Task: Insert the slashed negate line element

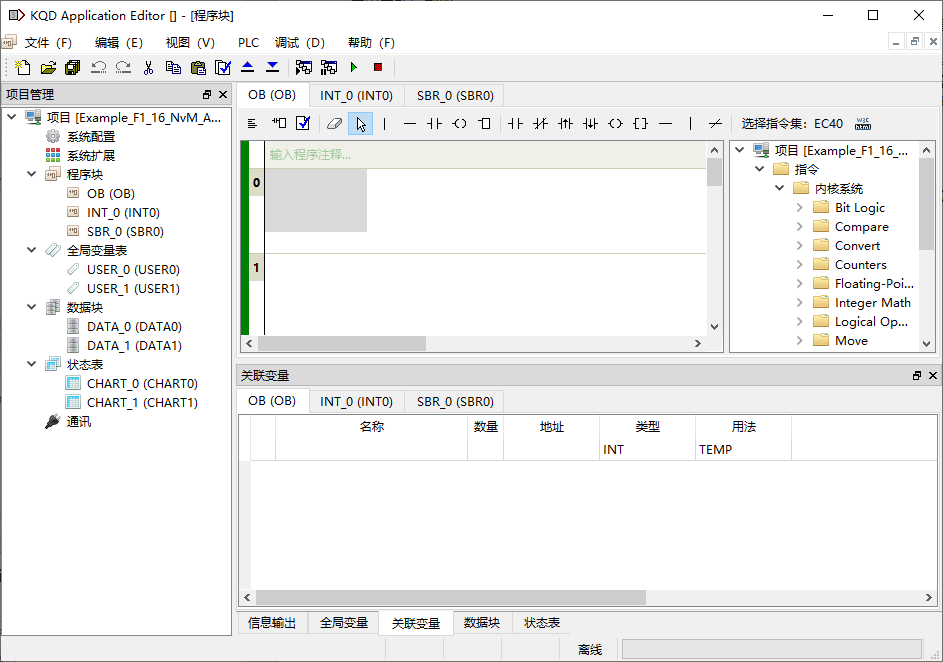Action: click(x=715, y=123)
